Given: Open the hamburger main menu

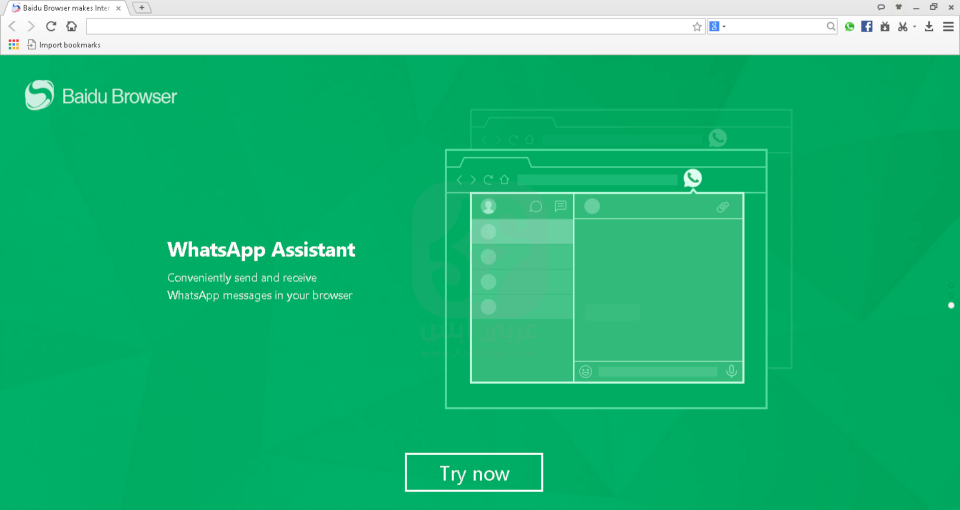Looking at the screenshot, I should (948, 27).
